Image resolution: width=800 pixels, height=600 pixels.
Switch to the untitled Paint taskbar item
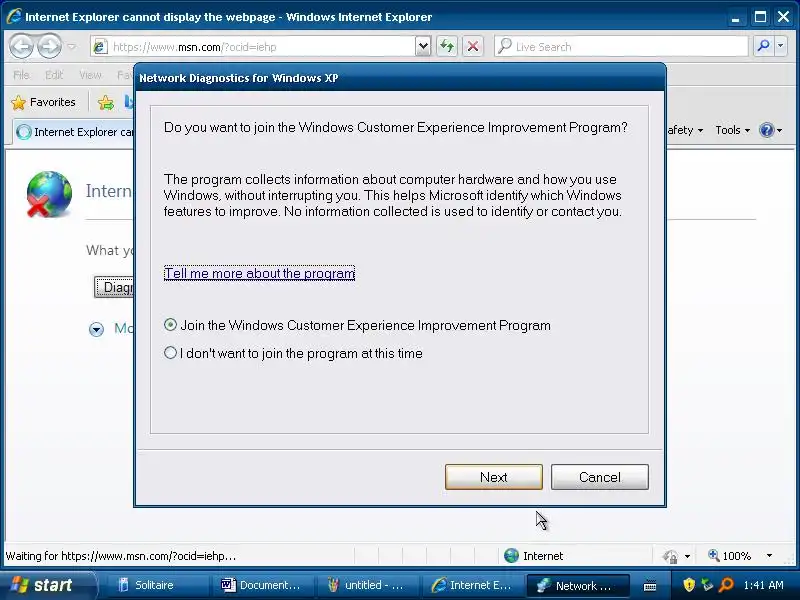367,585
